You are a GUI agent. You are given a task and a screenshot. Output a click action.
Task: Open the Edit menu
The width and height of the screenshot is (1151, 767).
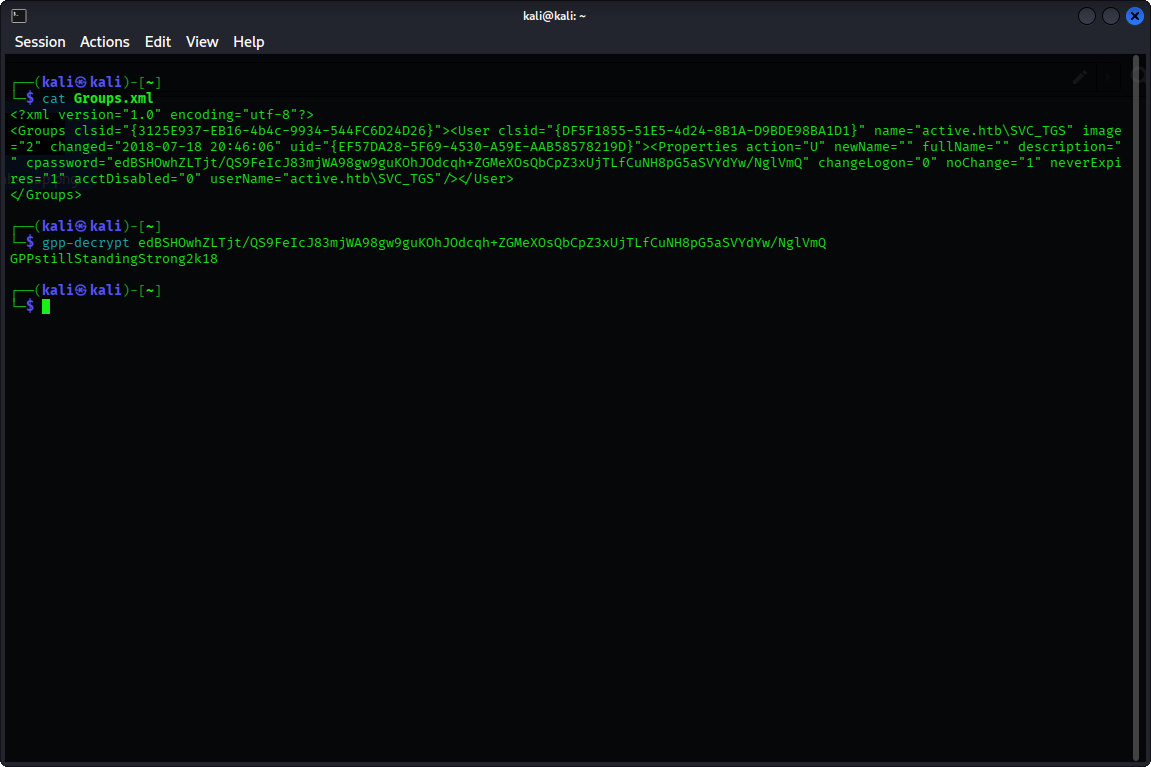(x=157, y=42)
